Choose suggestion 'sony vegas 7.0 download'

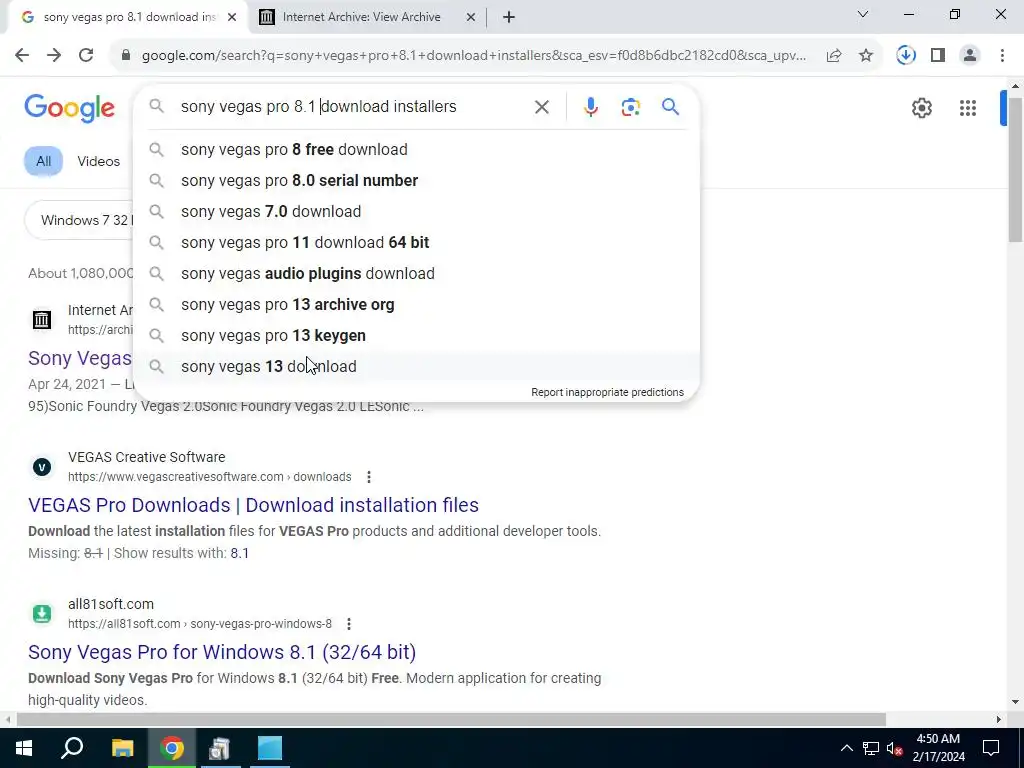[416, 212]
